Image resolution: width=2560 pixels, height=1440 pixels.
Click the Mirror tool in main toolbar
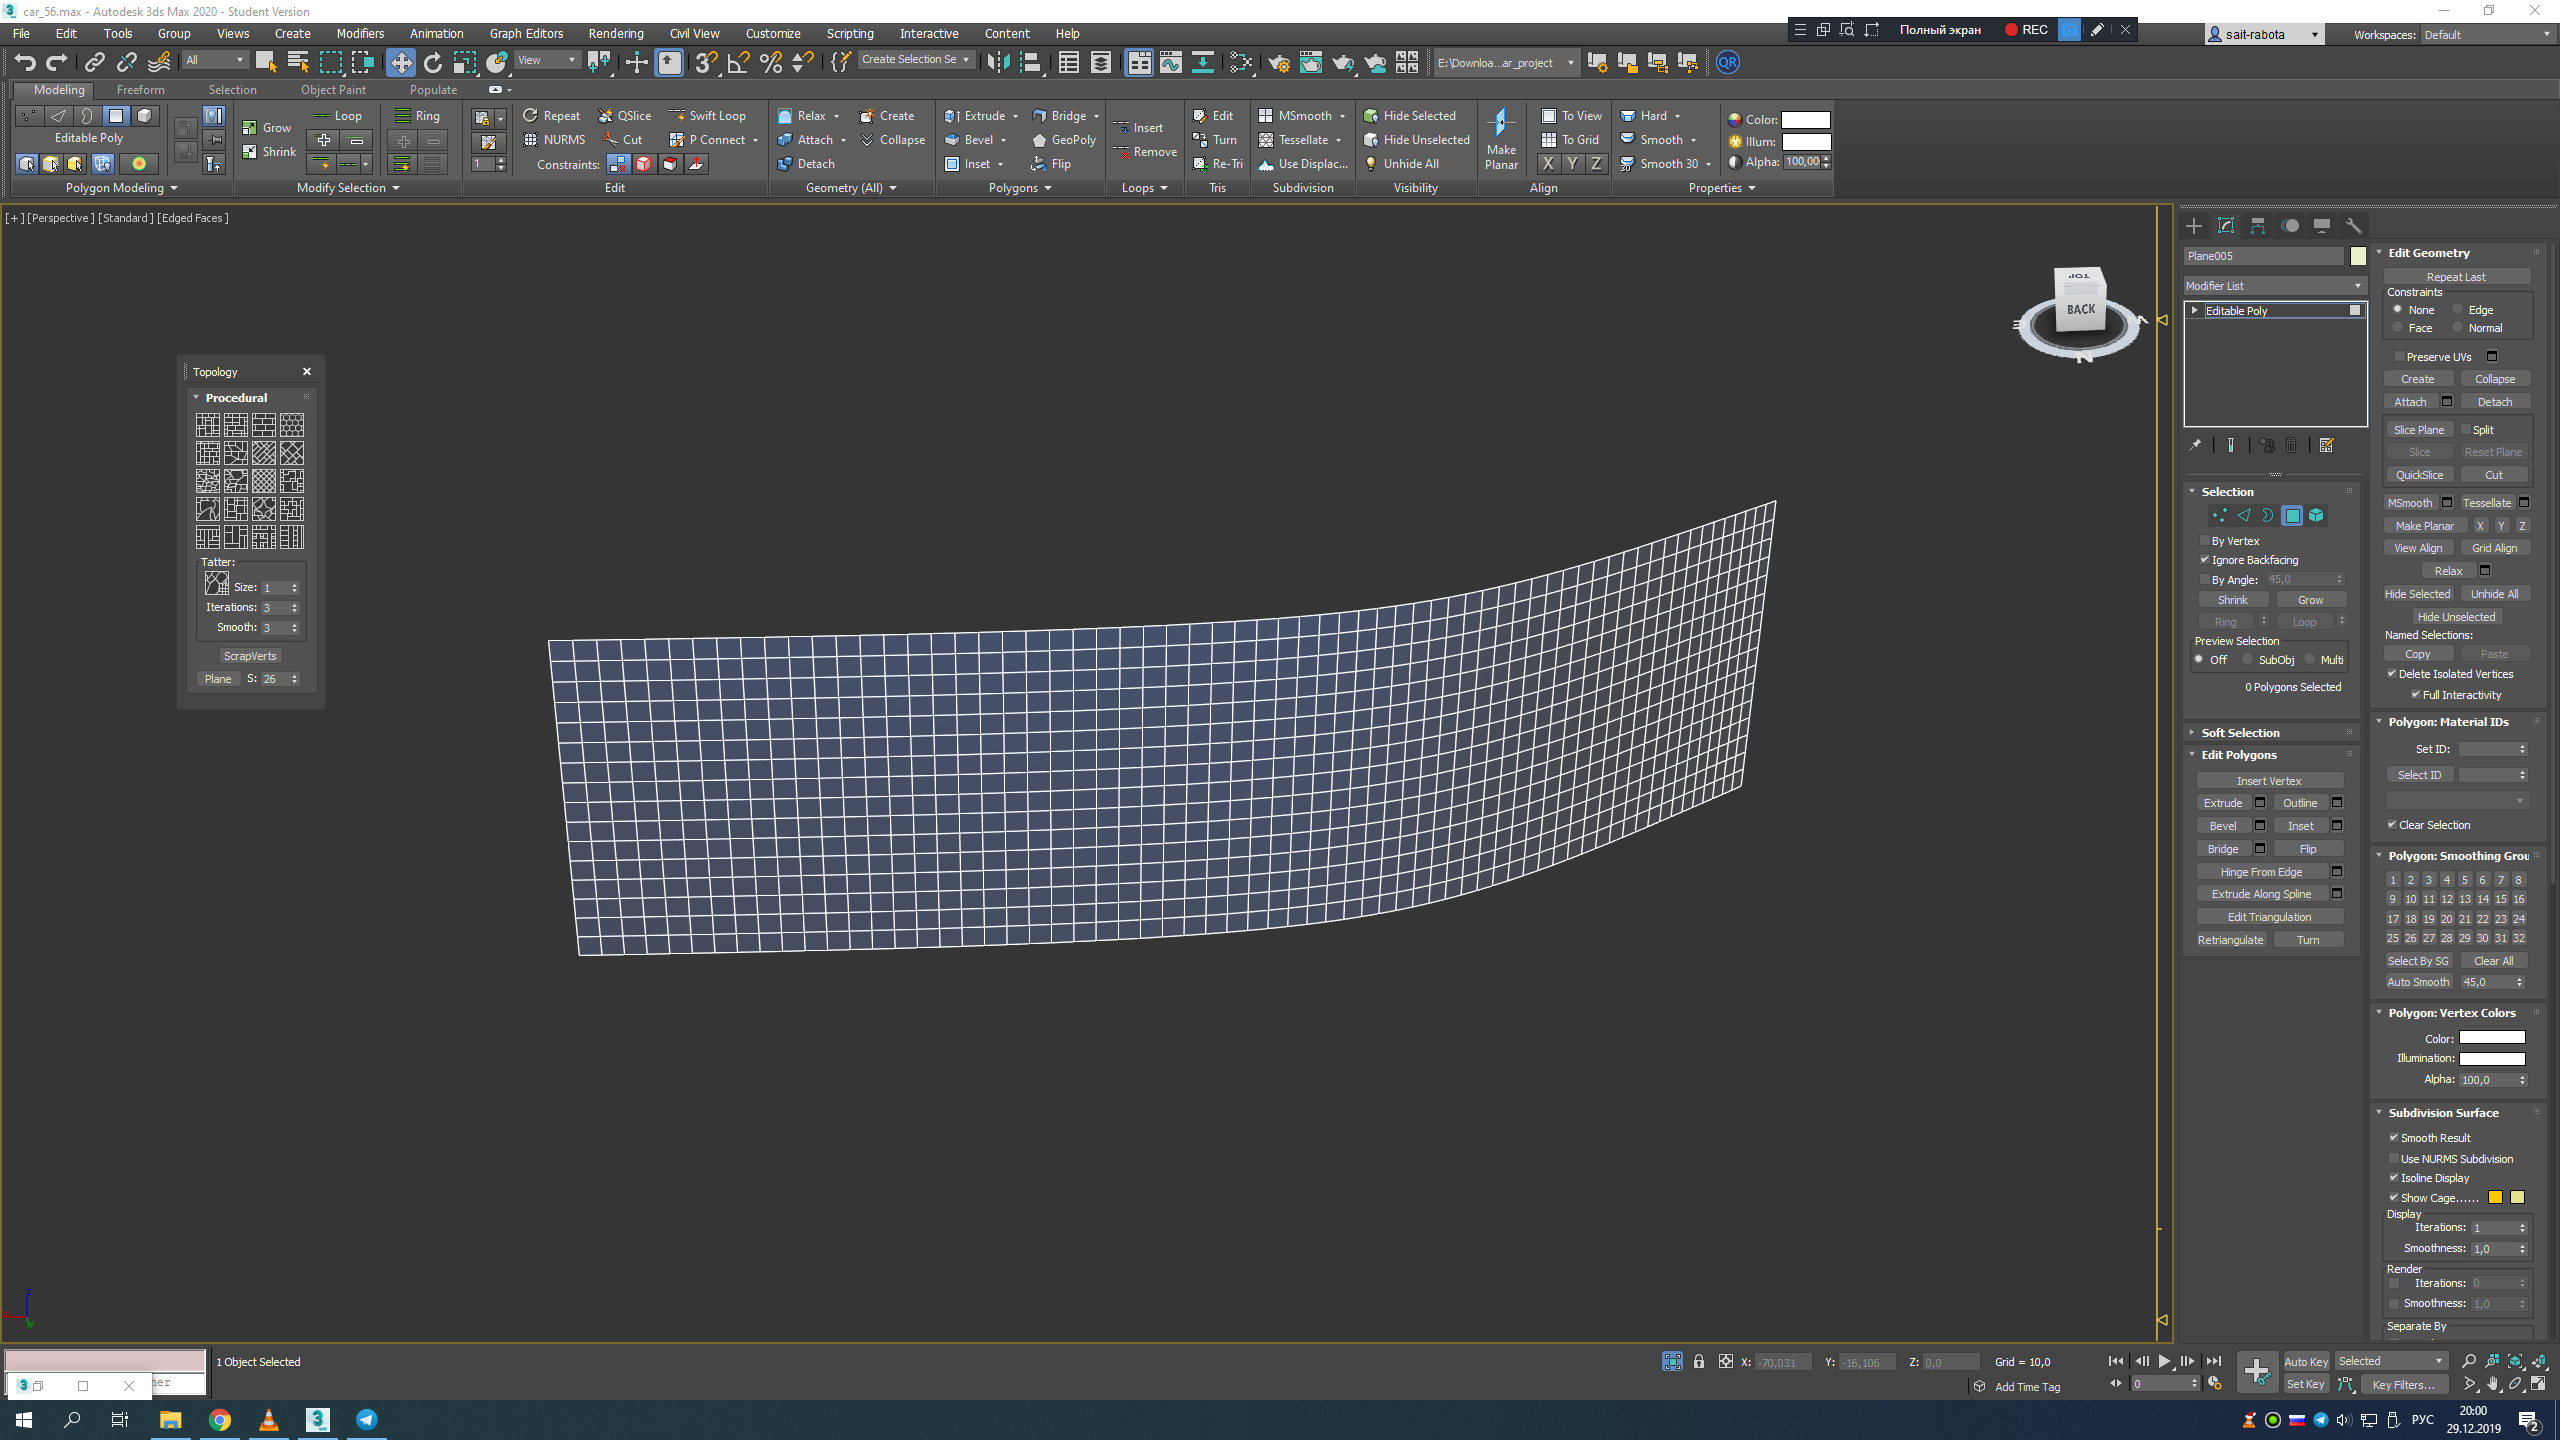(997, 63)
